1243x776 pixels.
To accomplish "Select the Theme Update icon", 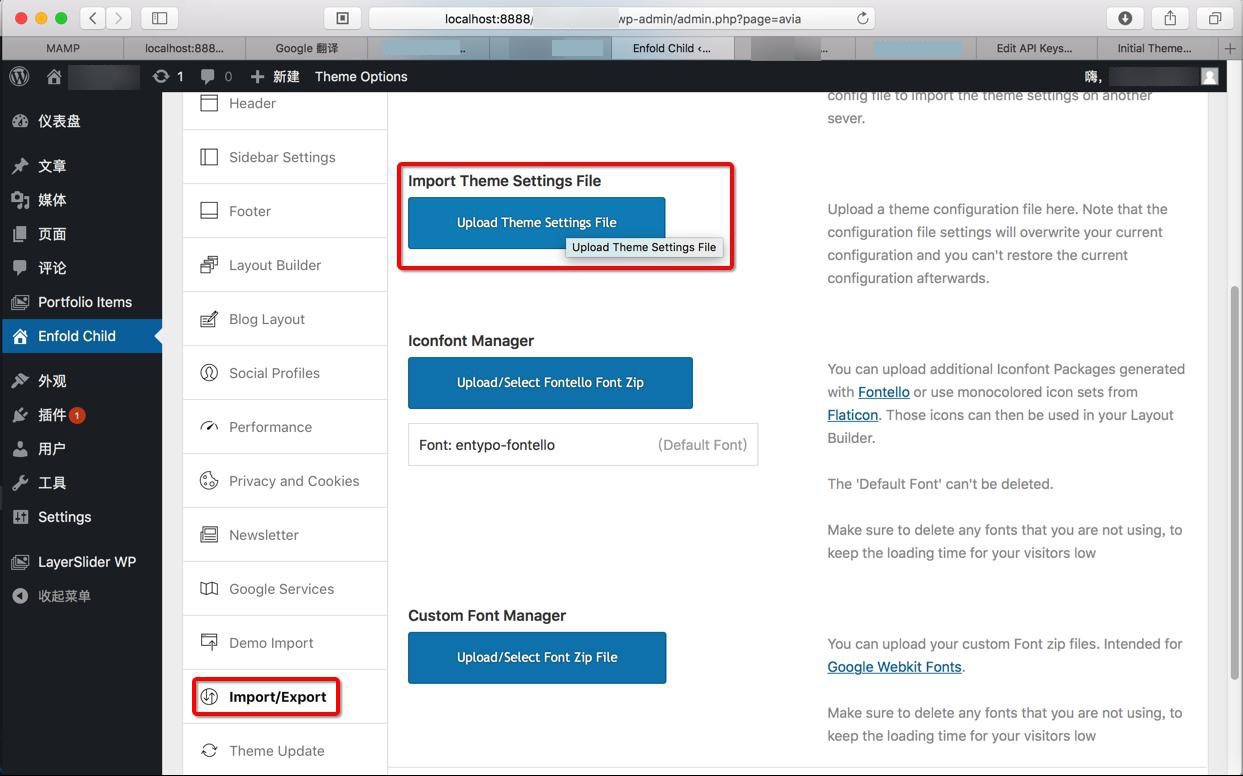I will [x=209, y=751].
